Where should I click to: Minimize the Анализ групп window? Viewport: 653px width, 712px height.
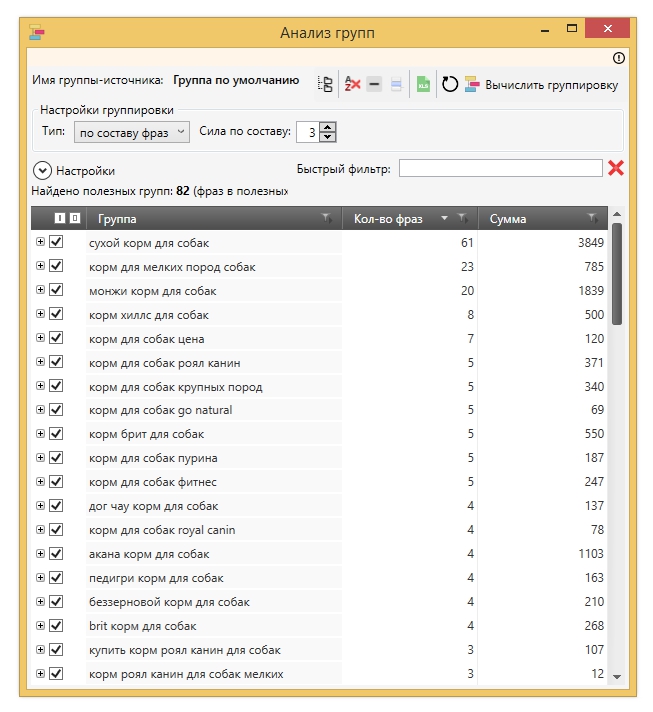tap(545, 30)
